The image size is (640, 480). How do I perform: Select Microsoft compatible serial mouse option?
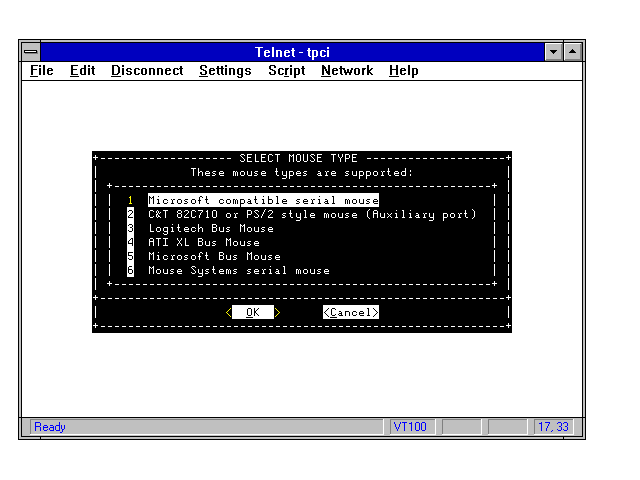click(x=263, y=201)
